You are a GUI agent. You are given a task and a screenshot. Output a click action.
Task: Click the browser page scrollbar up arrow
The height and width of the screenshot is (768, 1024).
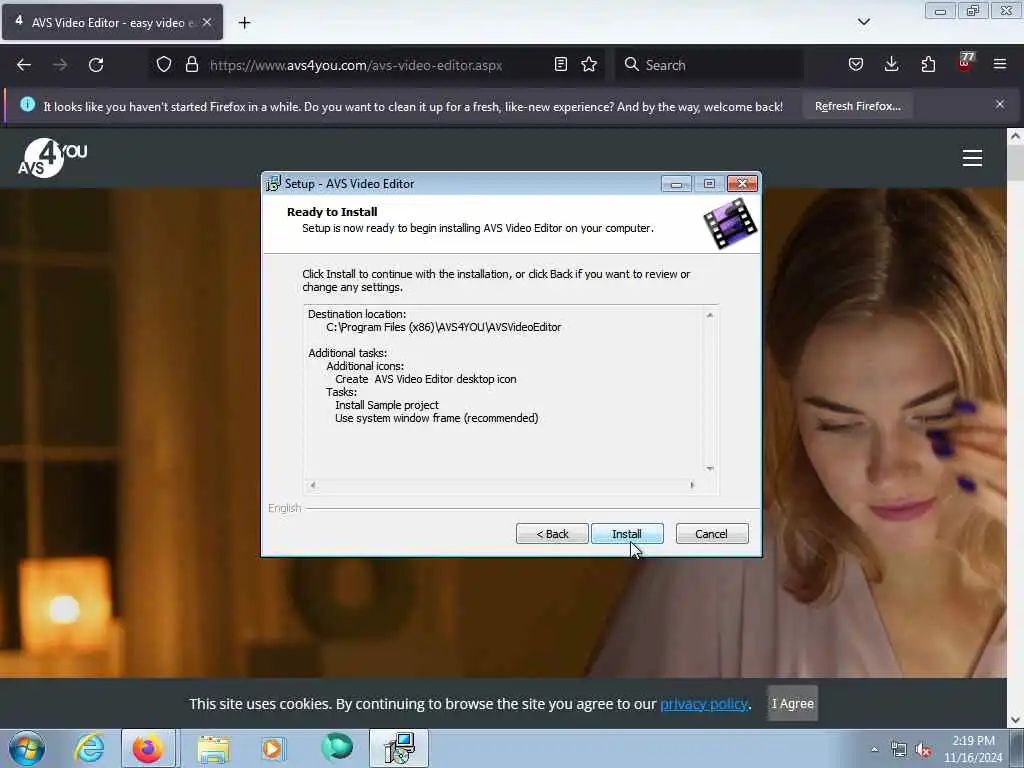[1015, 136]
